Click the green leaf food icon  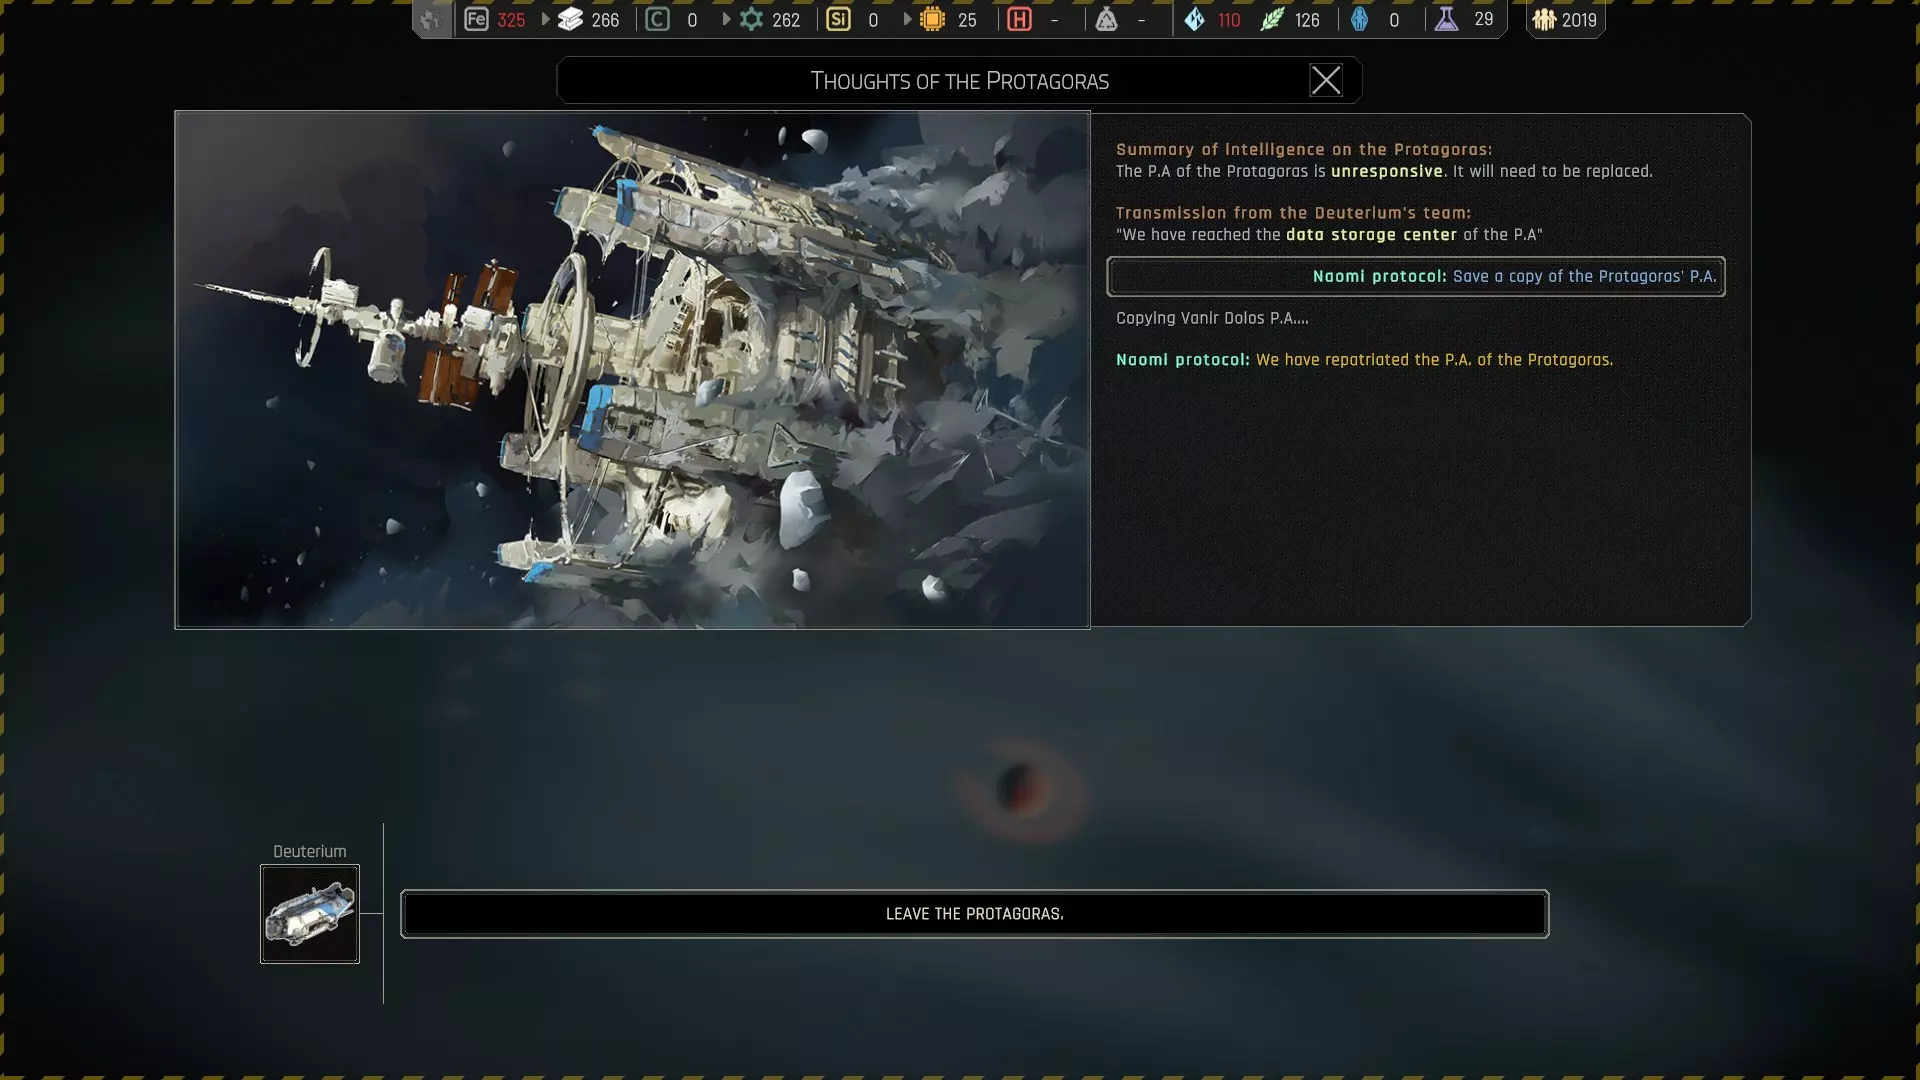click(x=1271, y=19)
